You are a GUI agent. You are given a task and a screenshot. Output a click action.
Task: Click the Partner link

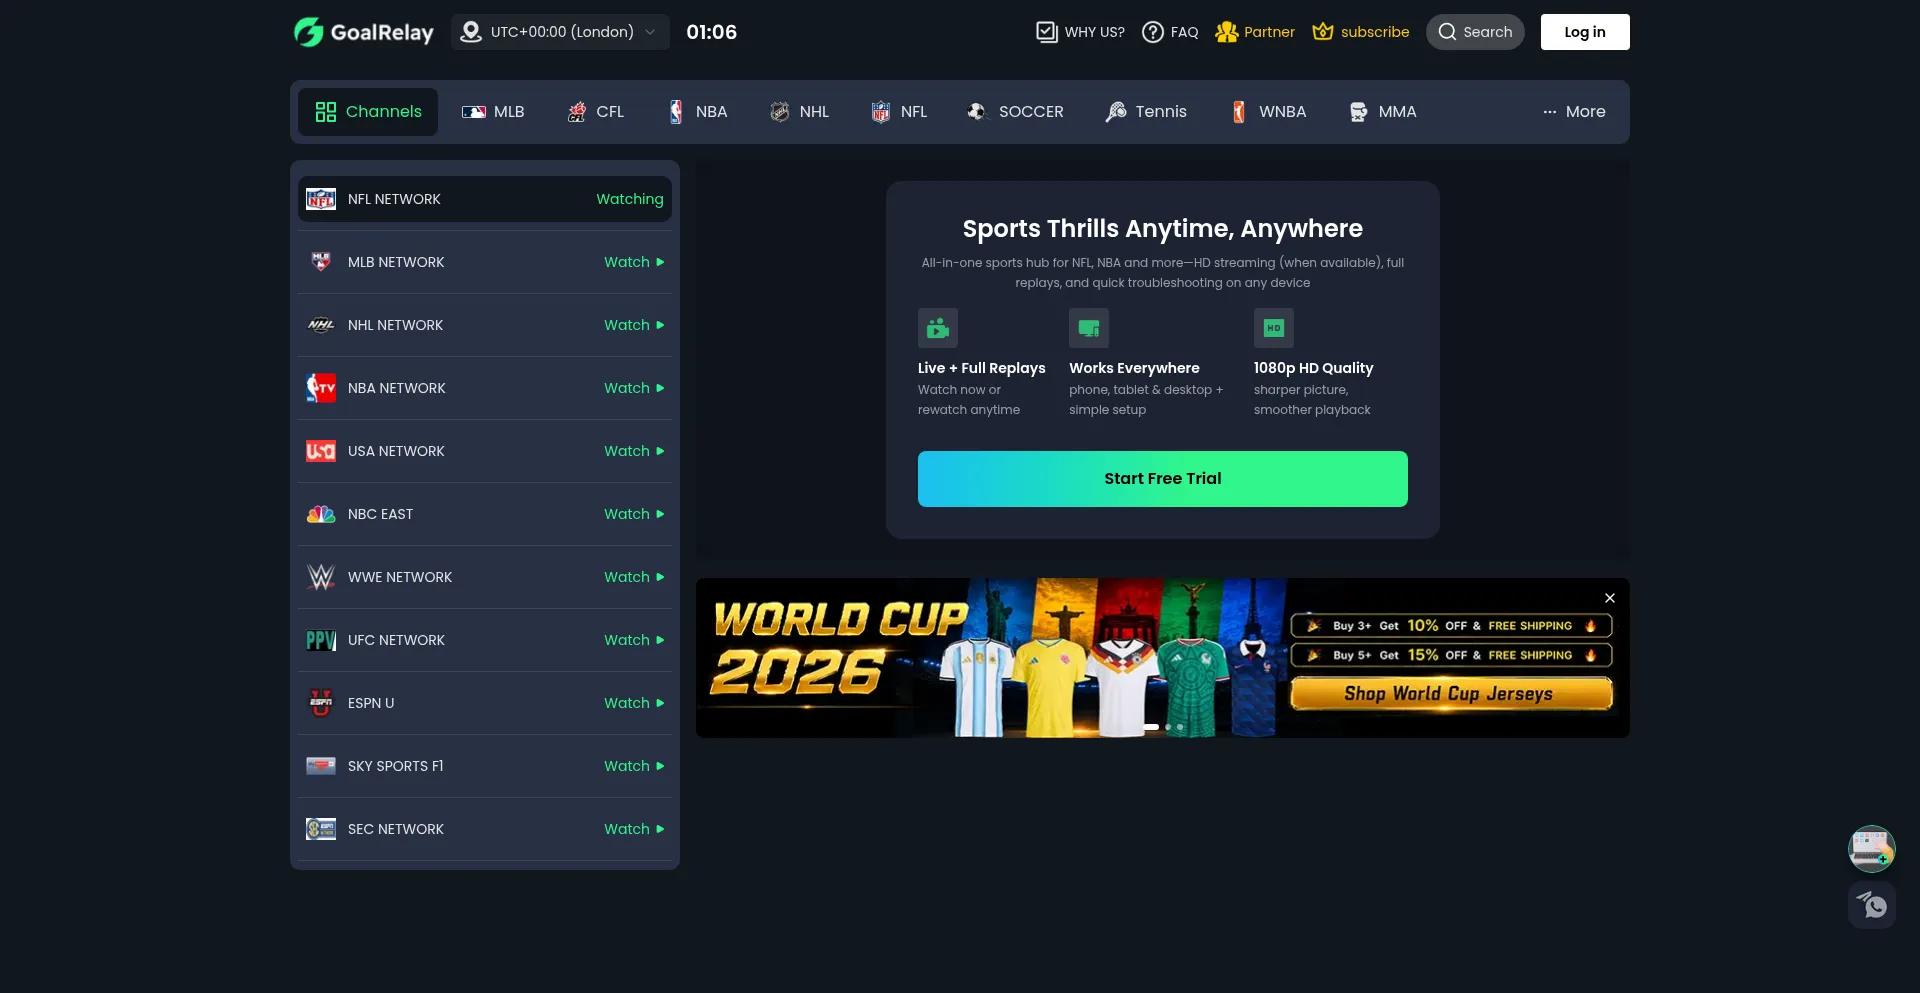1255,32
